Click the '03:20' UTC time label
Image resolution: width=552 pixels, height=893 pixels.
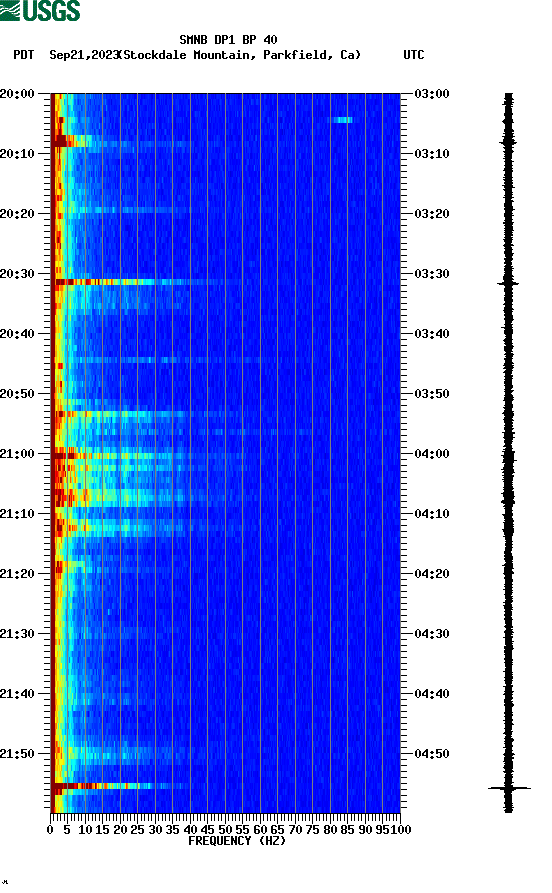pos(432,214)
